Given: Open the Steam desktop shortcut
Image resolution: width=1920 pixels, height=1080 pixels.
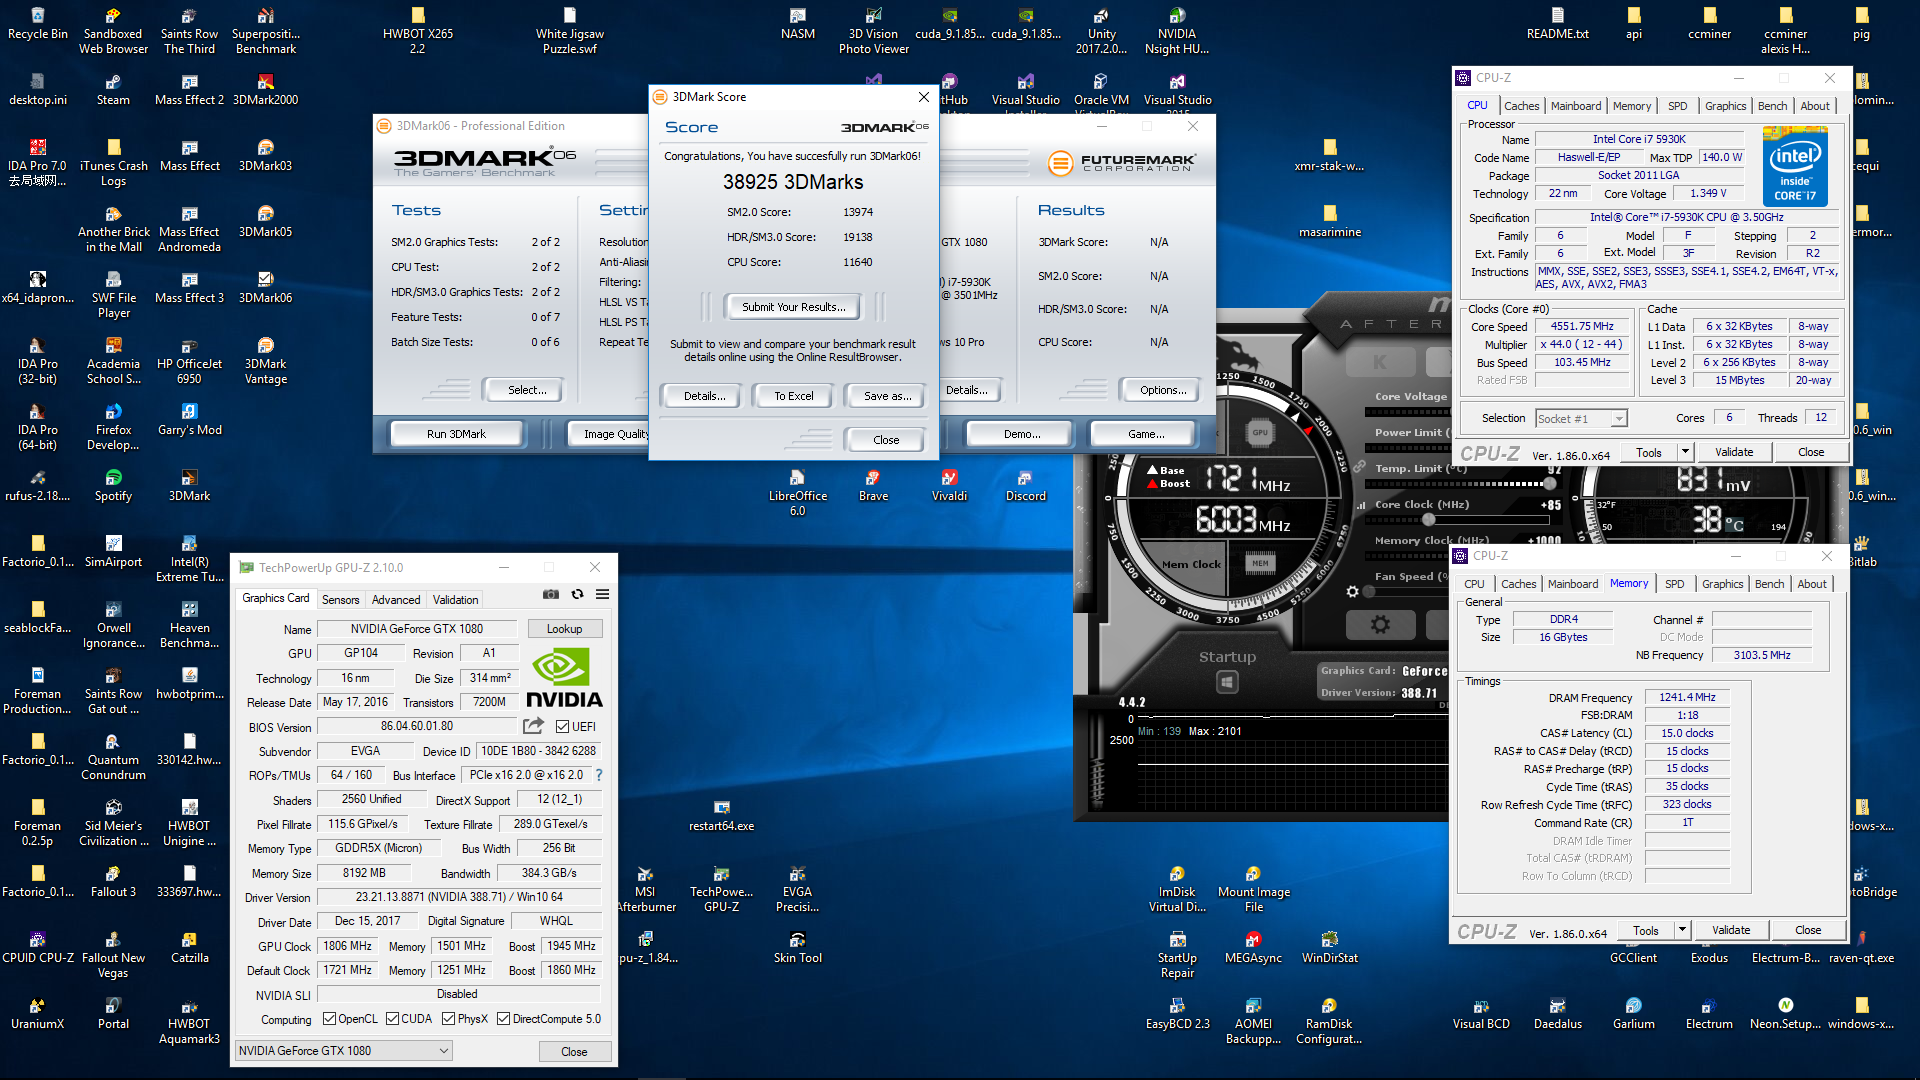Looking at the screenshot, I should tap(113, 90).
